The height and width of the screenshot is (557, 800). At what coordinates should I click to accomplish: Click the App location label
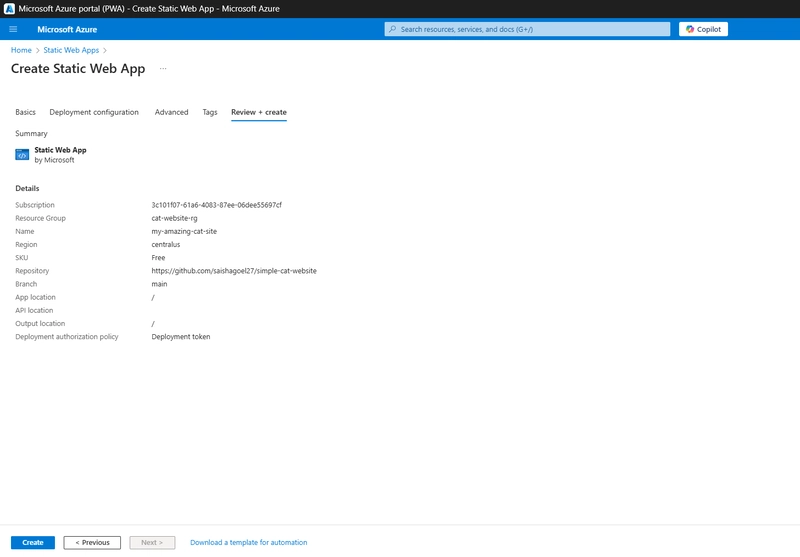pos(35,297)
